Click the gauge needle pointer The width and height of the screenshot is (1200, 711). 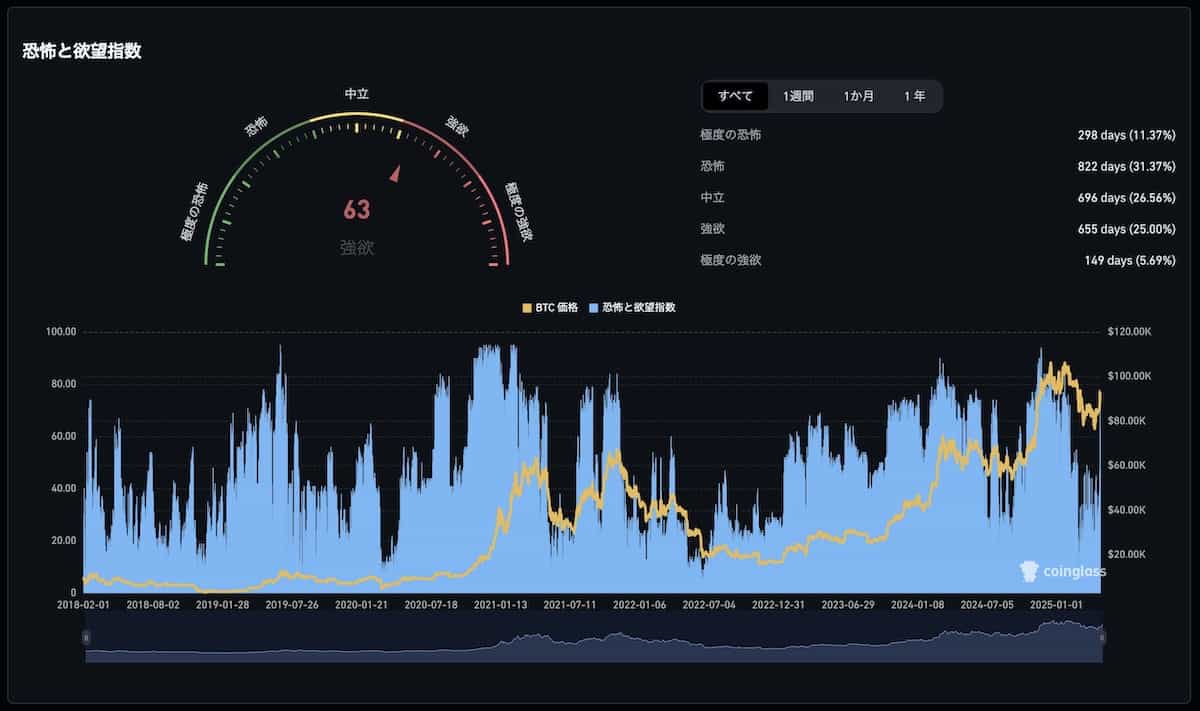pyautogui.click(x=396, y=173)
